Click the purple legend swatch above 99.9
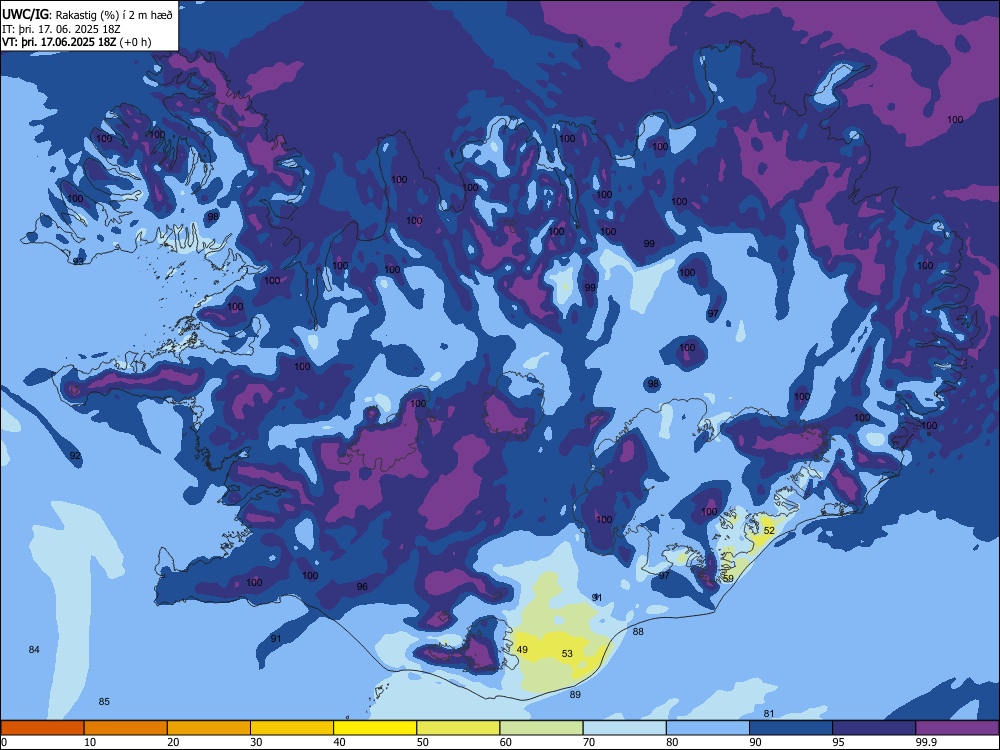The width and height of the screenshot is (1000, 750). 957,728
